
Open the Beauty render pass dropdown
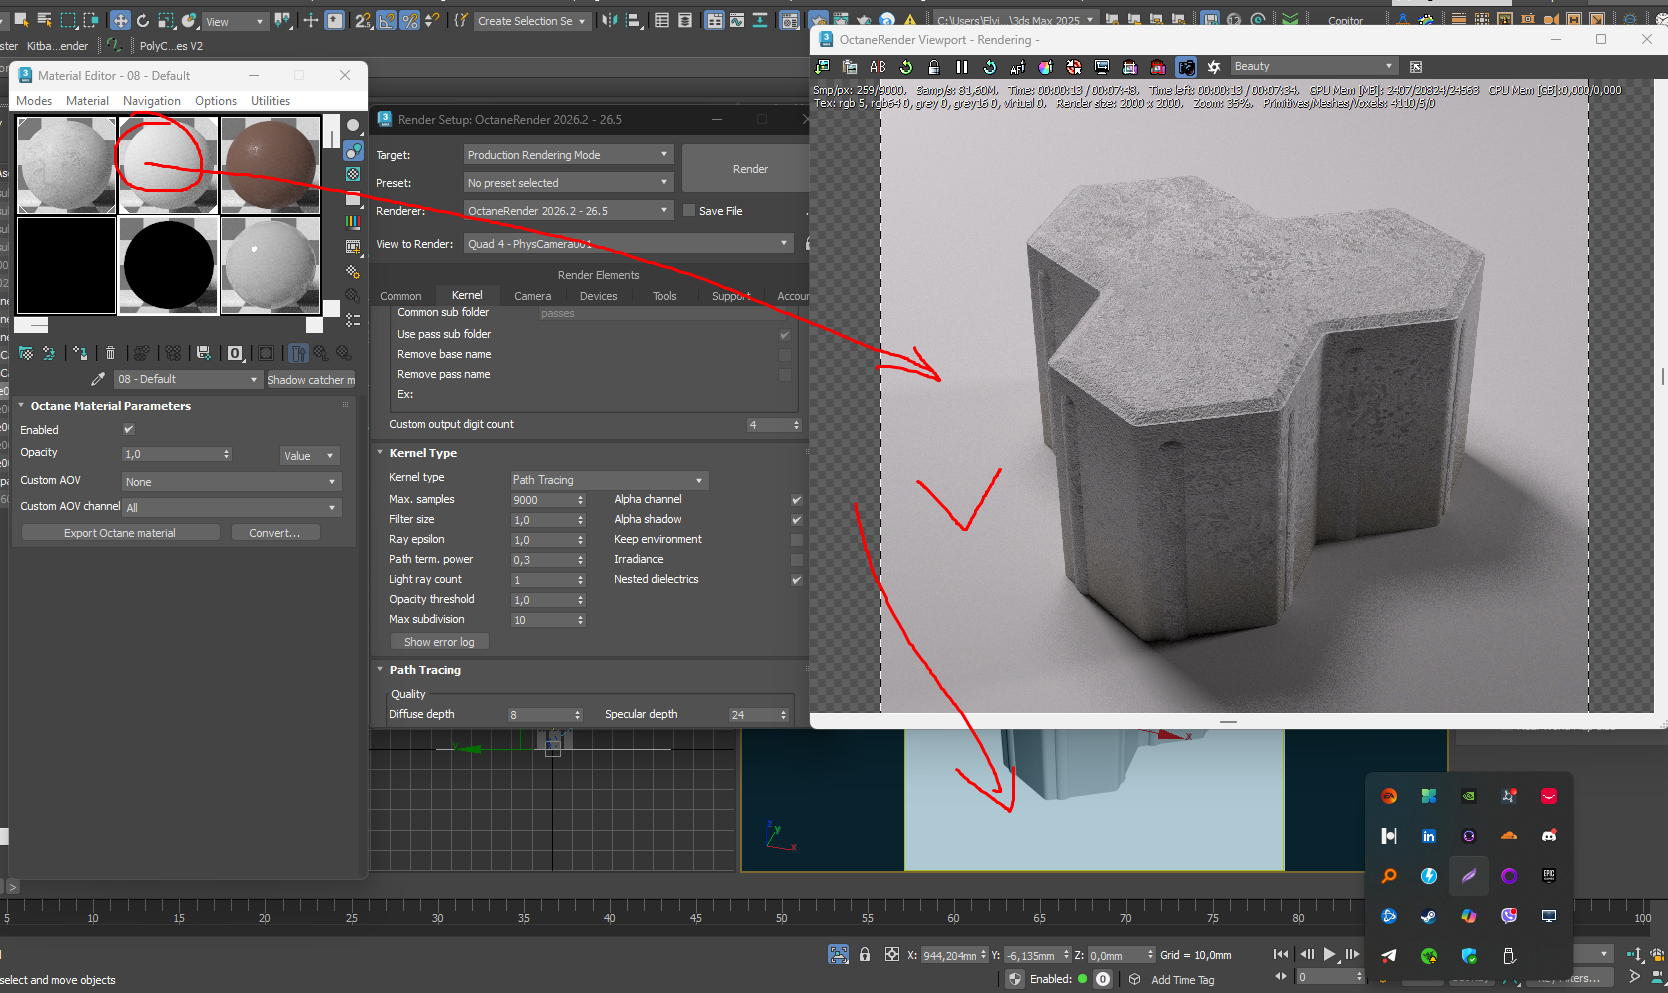click(1313, 67)
